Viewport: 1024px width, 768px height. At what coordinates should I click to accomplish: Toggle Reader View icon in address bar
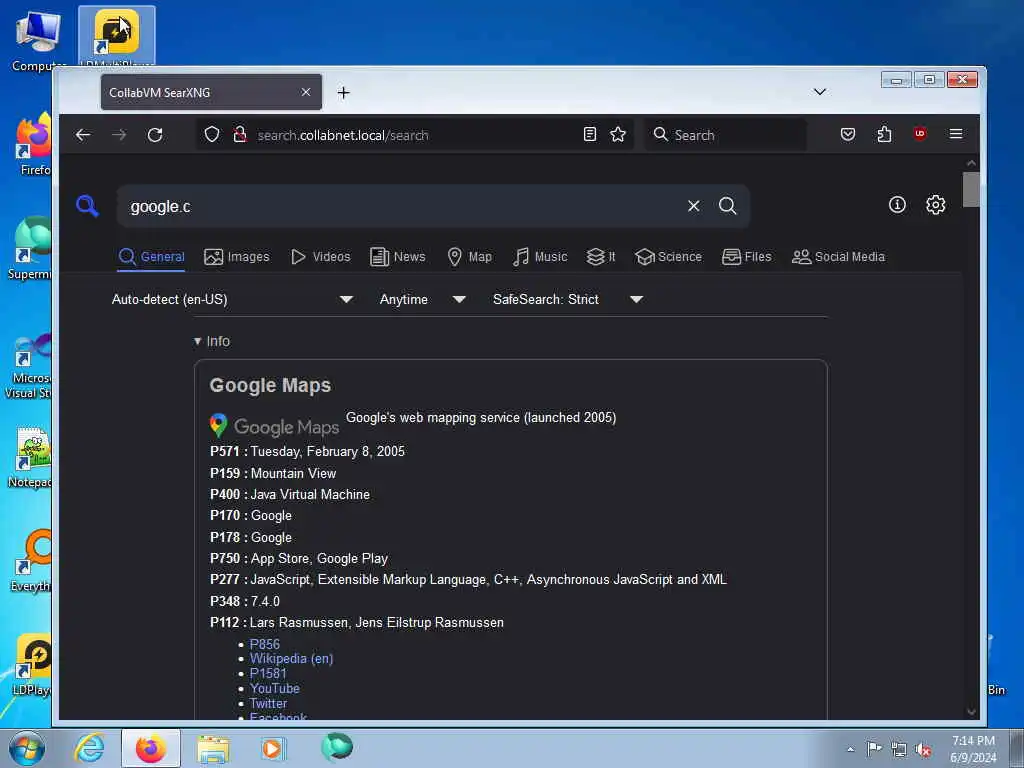590,134
